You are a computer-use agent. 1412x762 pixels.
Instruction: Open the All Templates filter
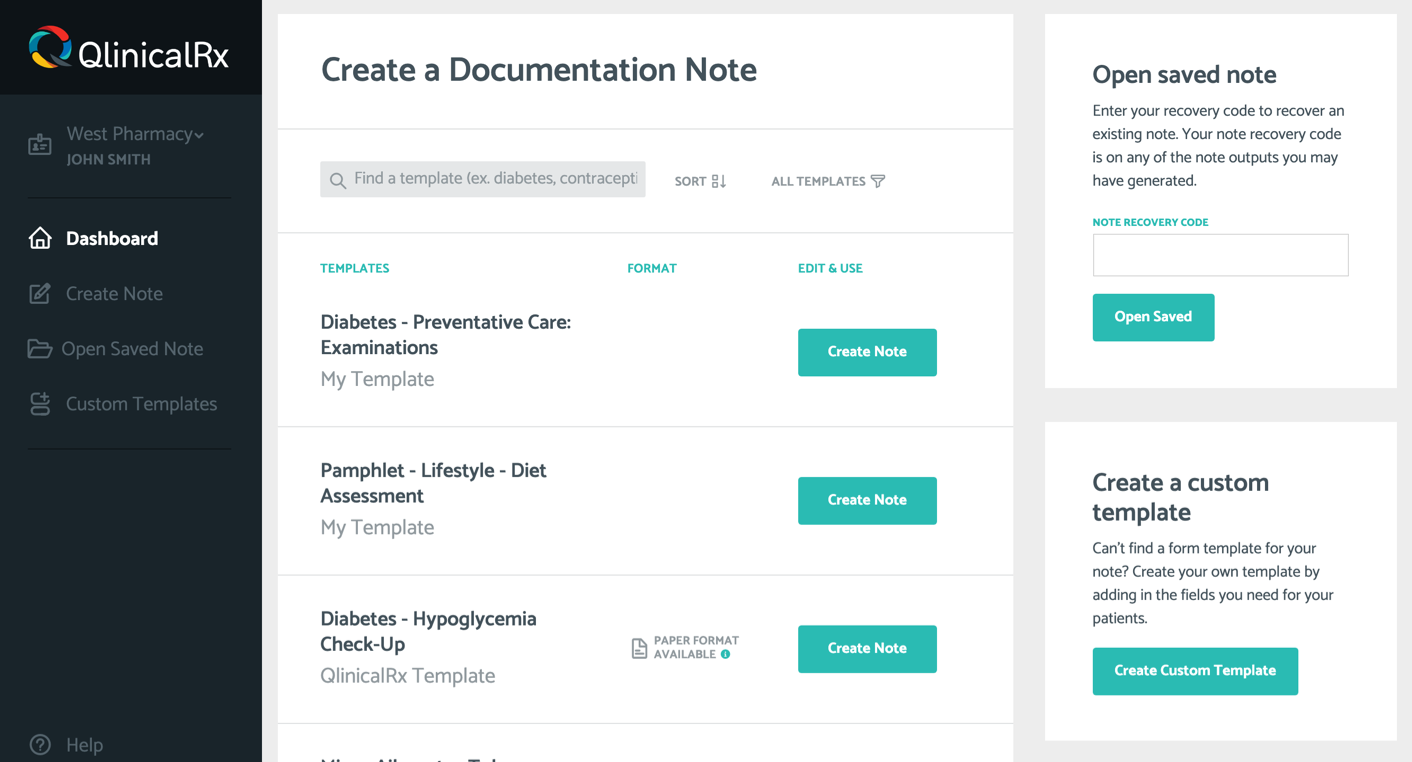[x=827, y=181]
